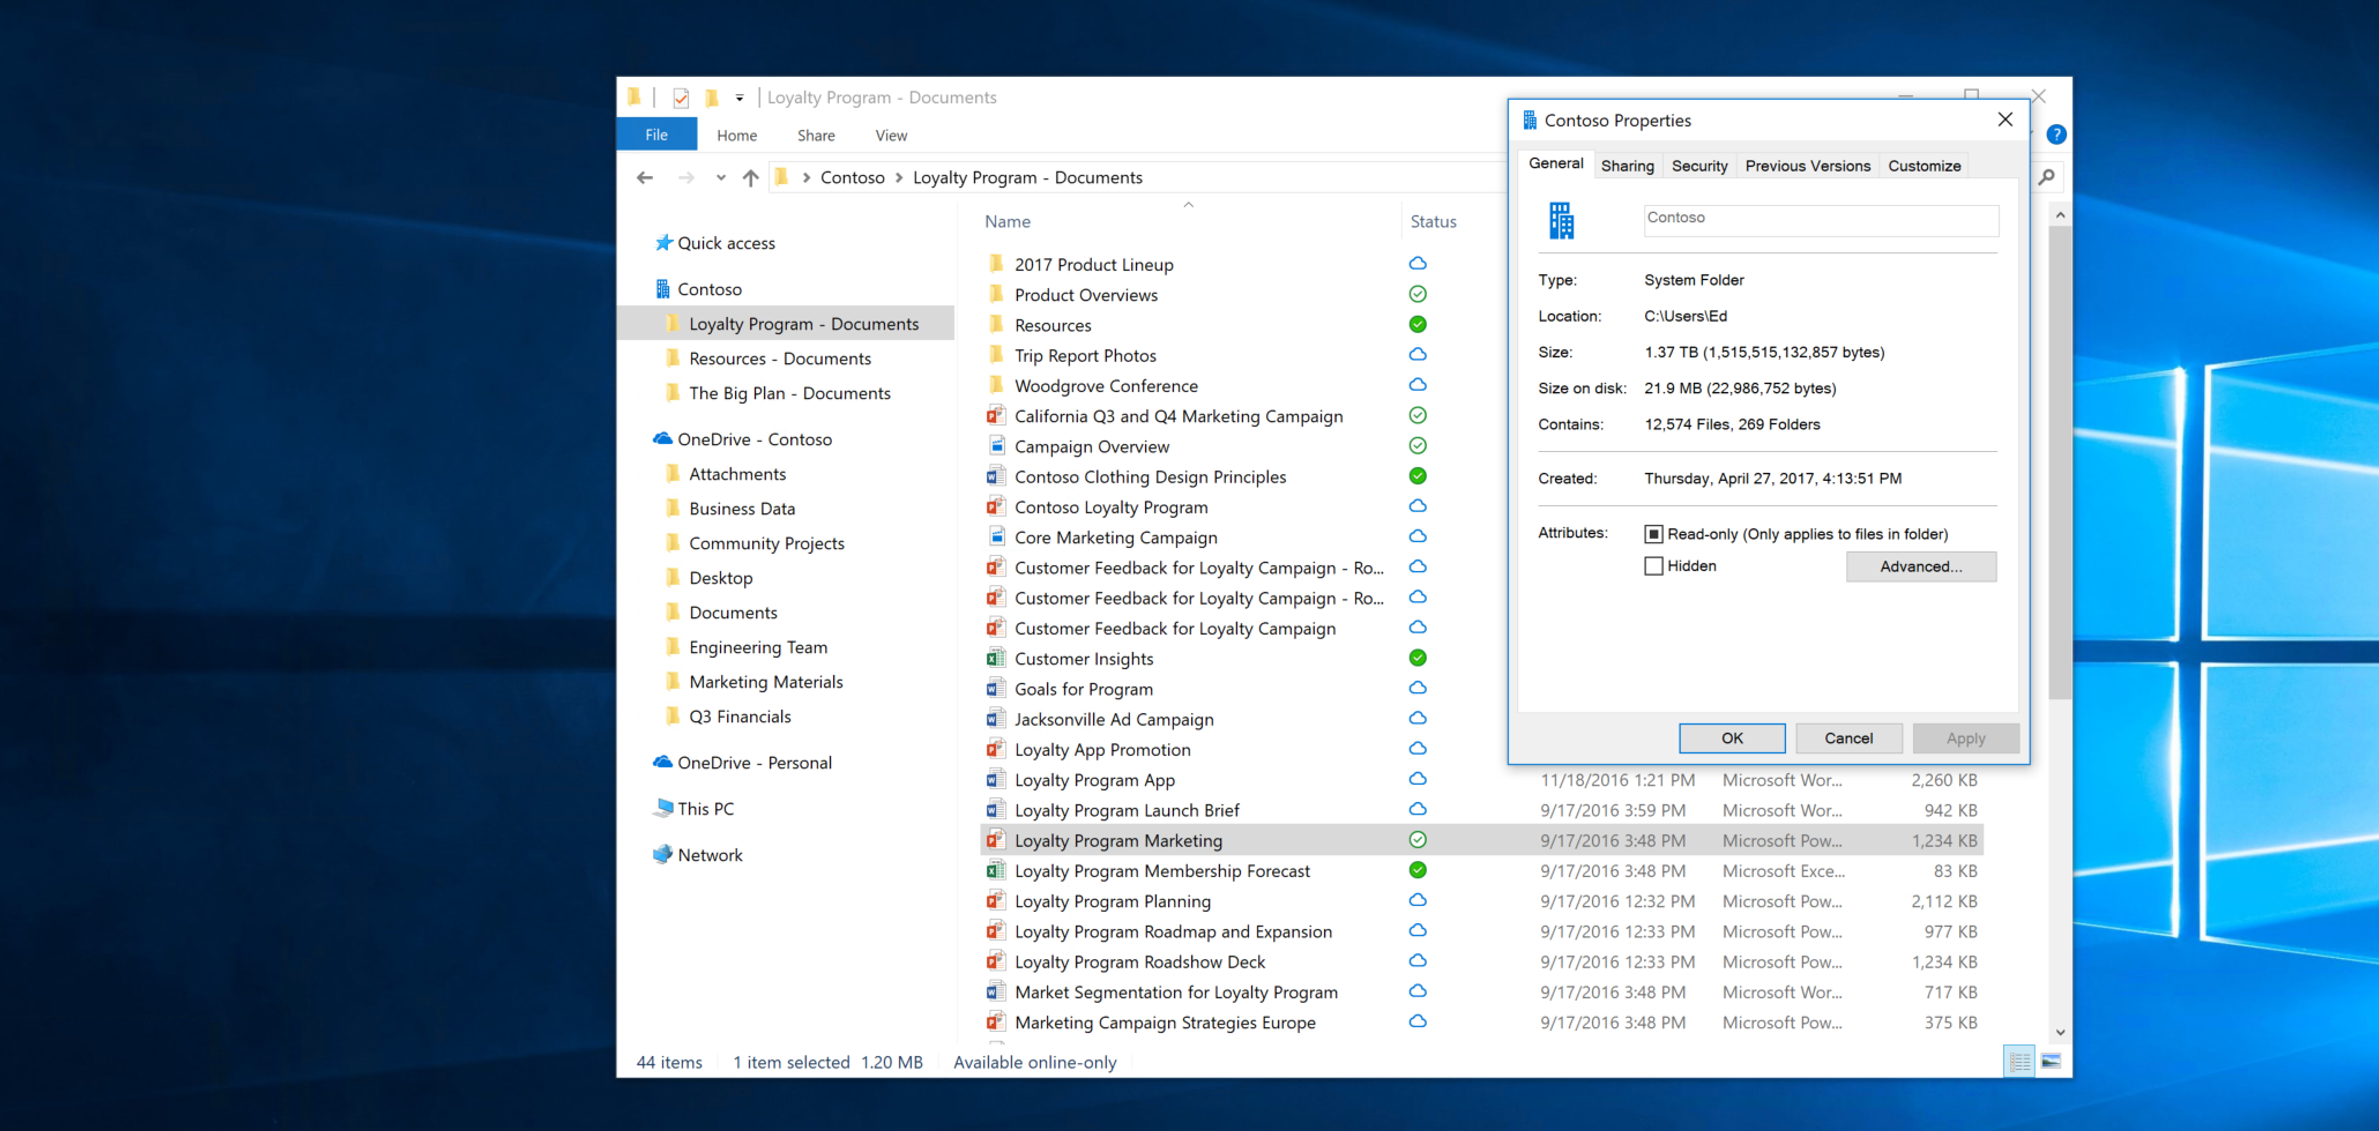Screen dimensions: 2379x1131
Task: Click the New folder icon in the quick access toolbar
Action: [712, 97]
